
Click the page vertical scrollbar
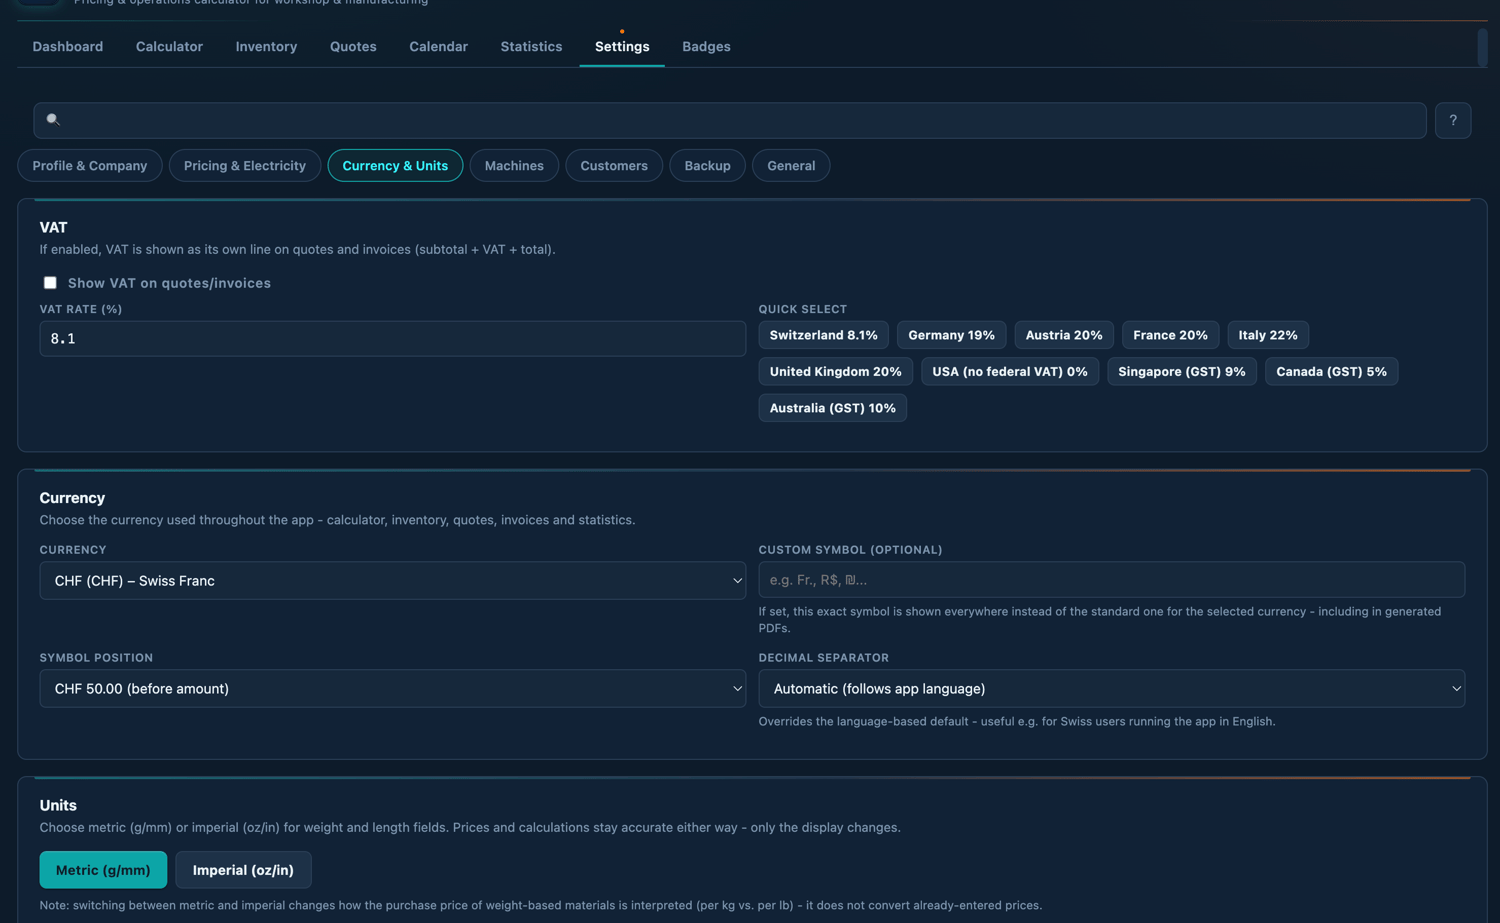click(1482, 48)
